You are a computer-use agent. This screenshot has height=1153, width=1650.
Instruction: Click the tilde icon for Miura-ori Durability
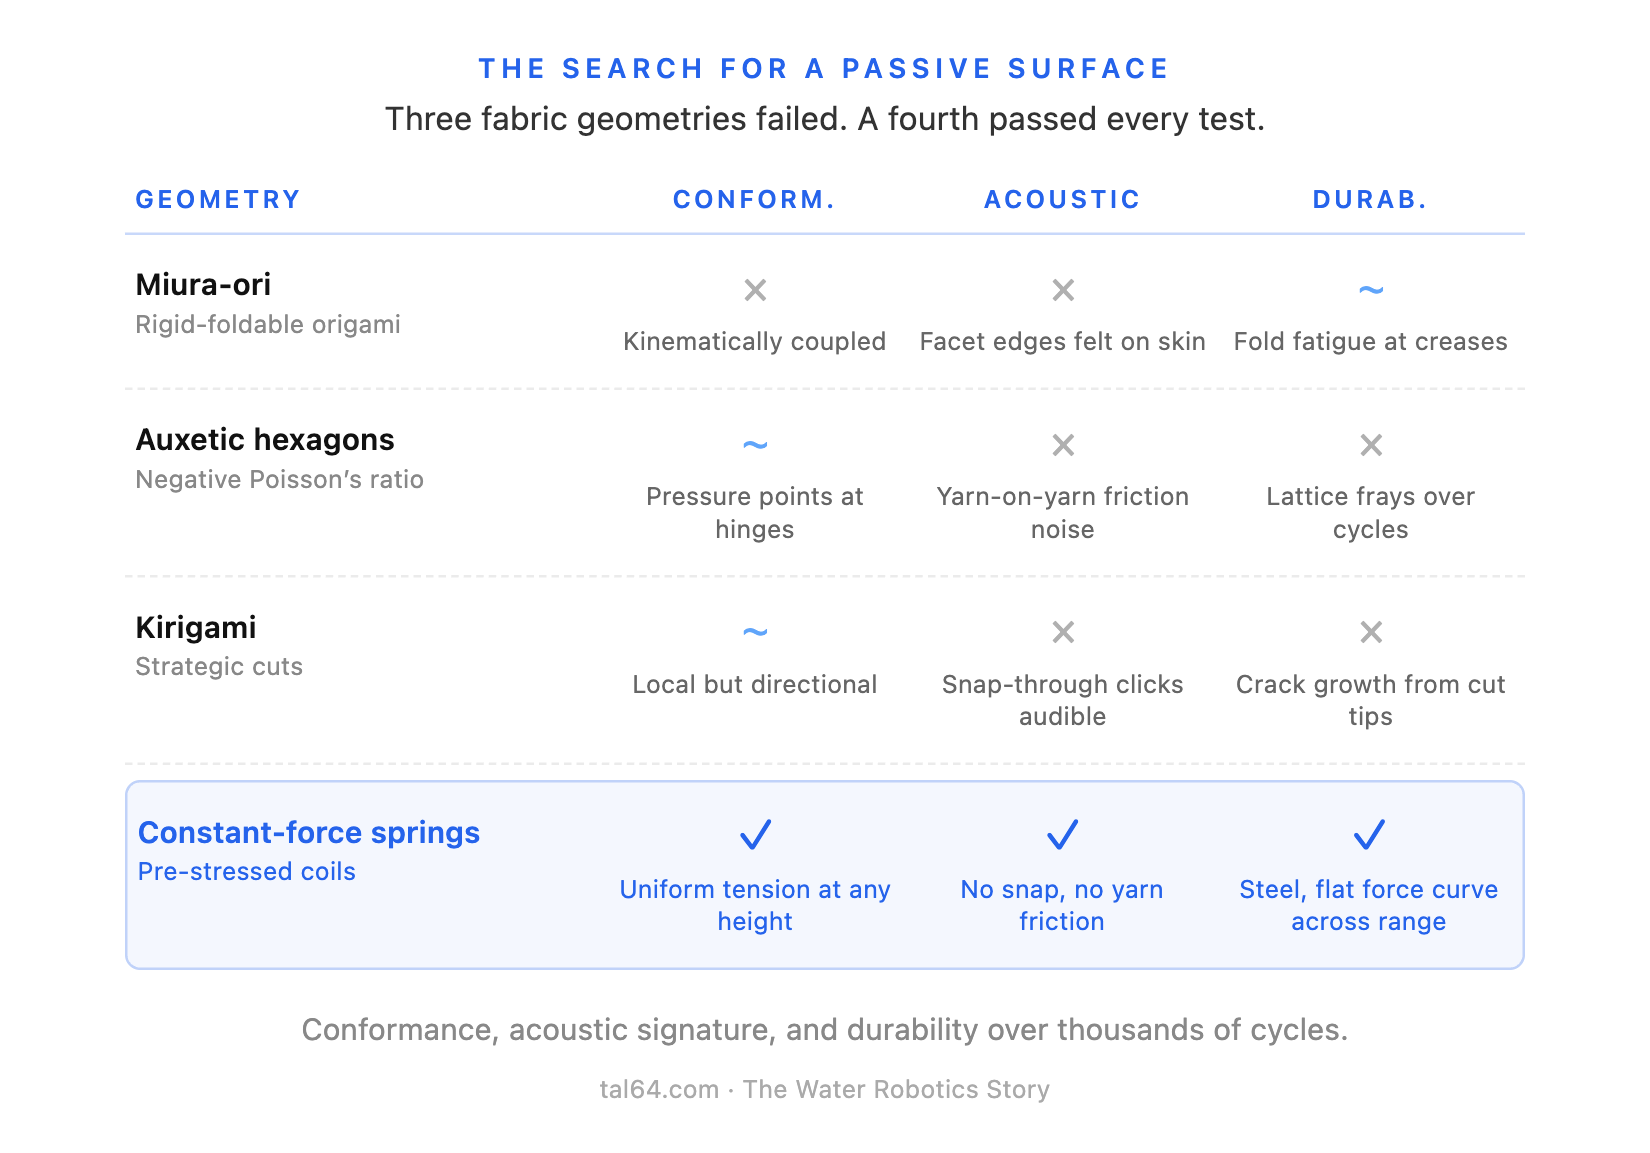[x=1371, y=290]
